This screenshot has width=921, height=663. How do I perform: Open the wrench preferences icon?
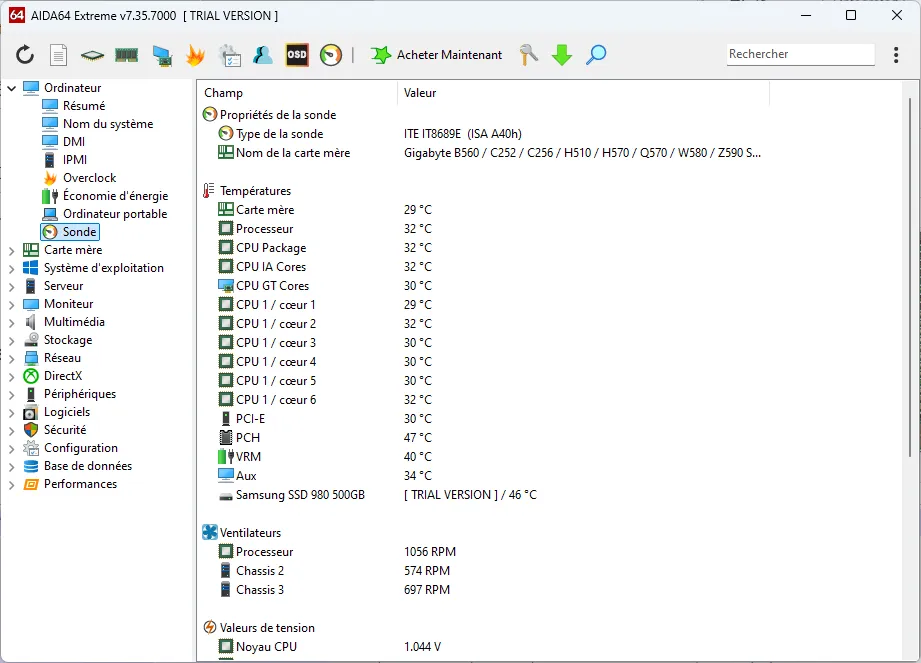pos(529,55)
